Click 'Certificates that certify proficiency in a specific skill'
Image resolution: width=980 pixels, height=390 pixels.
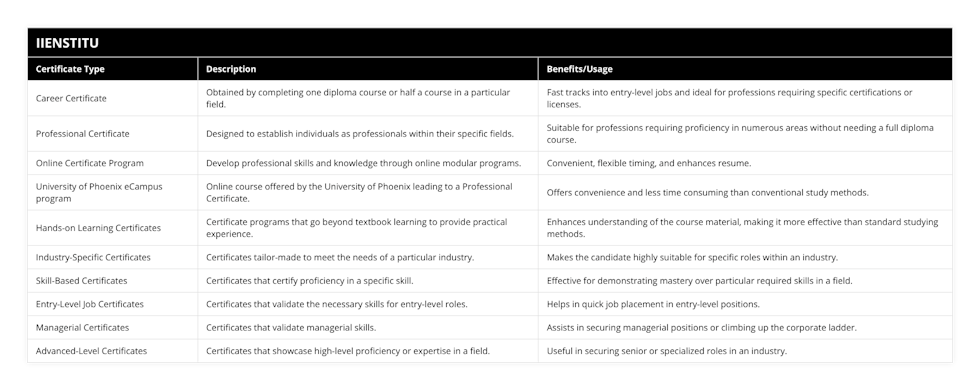368,281
